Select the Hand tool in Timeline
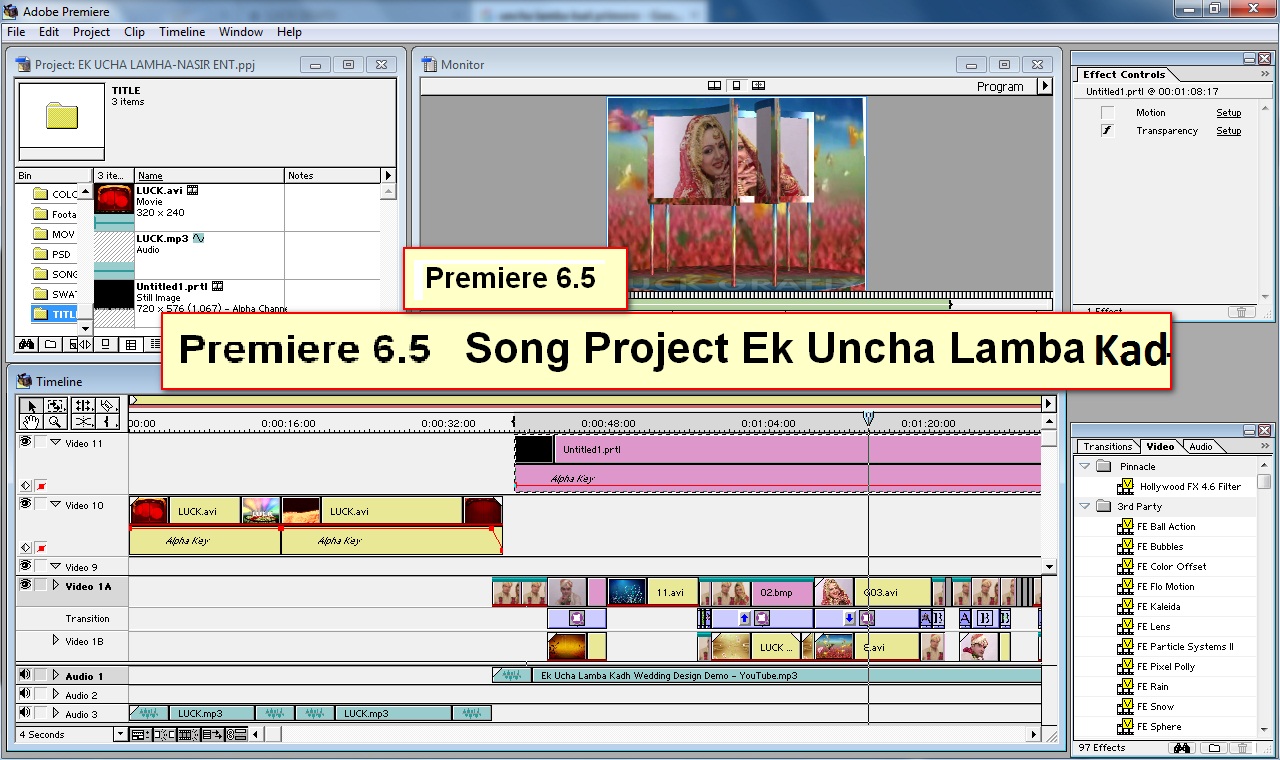This screenshot has height=760, width=1280. point(31,422)
